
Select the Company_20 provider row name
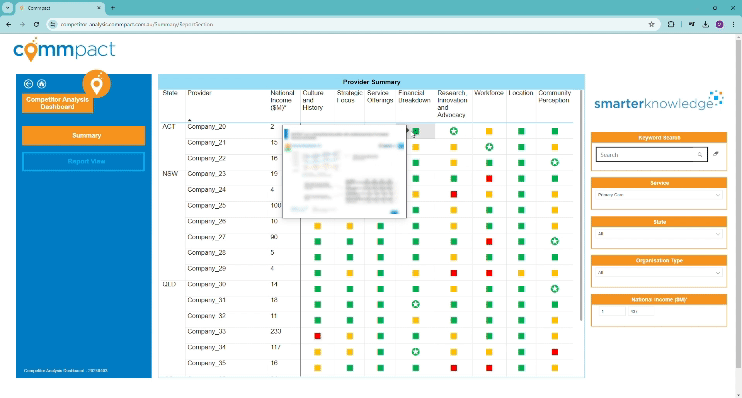[x=207, y=127]
